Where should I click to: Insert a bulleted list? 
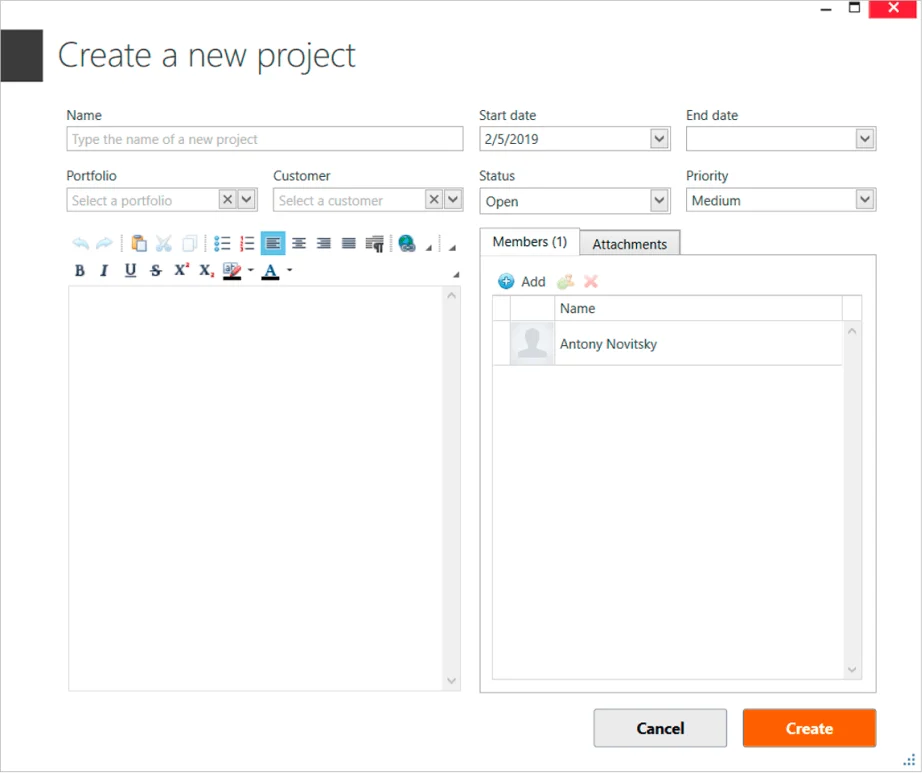[222, 243]
